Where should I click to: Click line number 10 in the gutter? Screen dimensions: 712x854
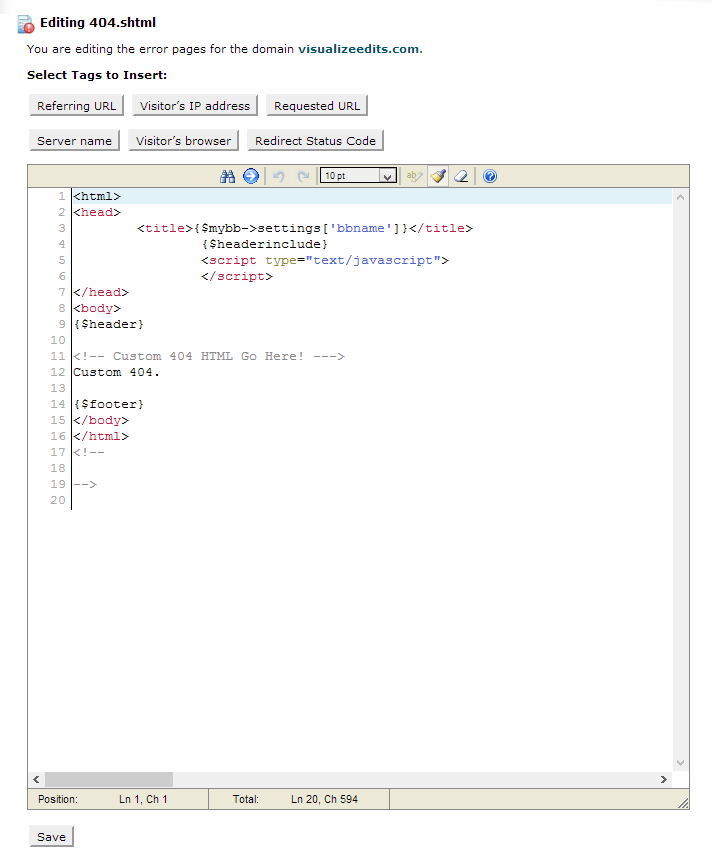click(x=58, y=340)
